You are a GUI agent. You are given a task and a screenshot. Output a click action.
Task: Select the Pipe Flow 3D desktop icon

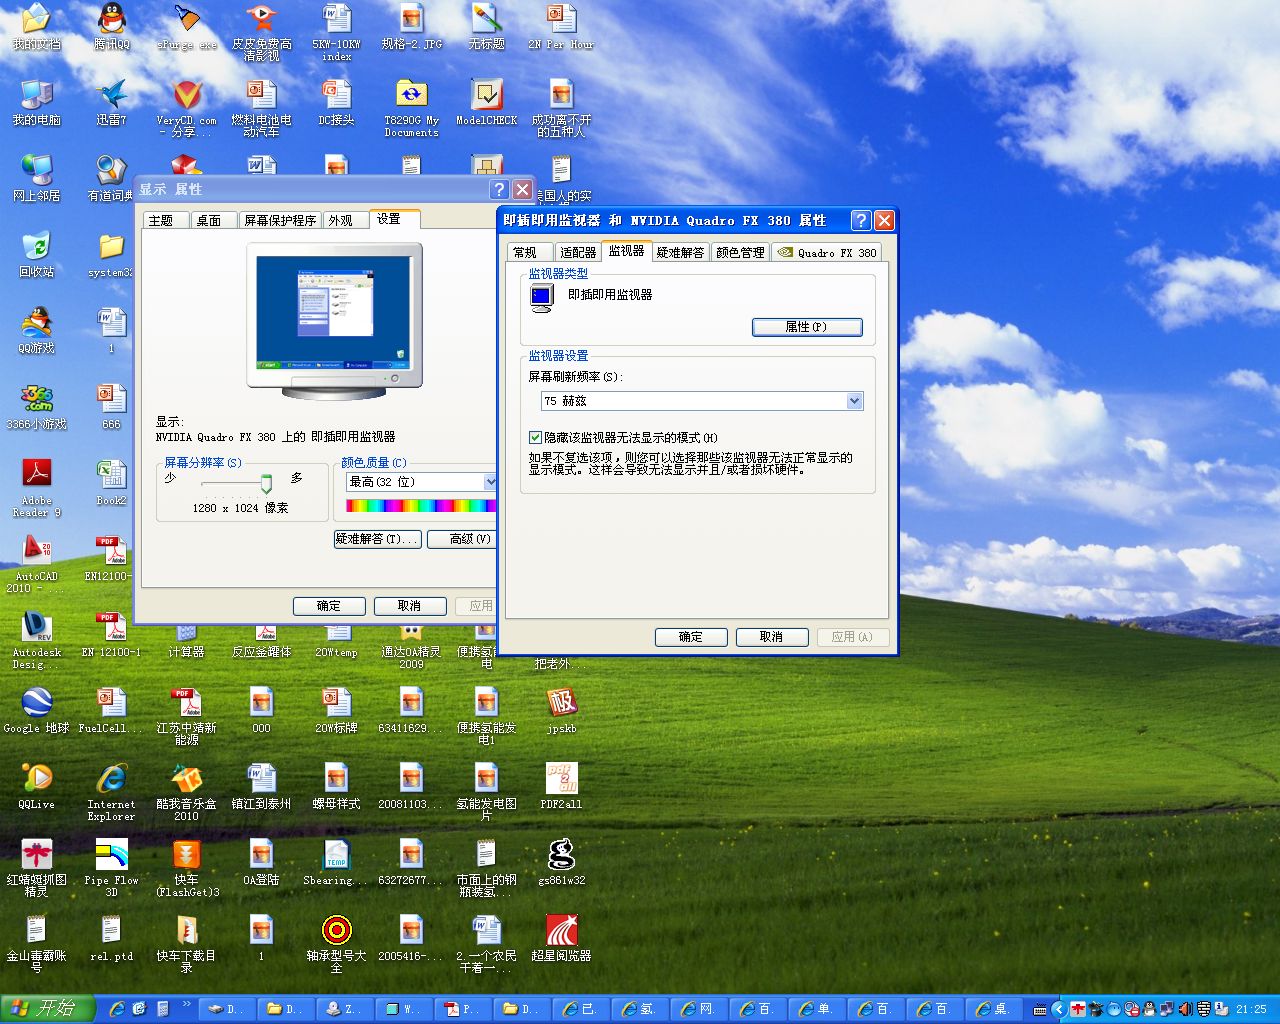tap(111, 868)
